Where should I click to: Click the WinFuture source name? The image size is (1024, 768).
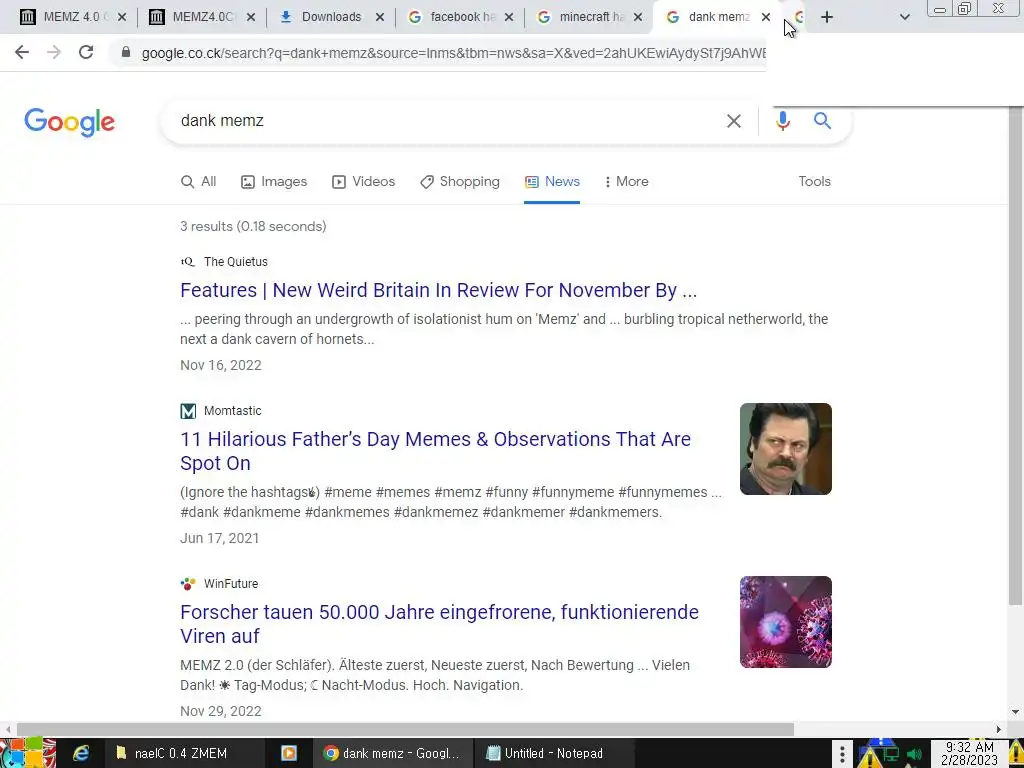pos(231,584)
